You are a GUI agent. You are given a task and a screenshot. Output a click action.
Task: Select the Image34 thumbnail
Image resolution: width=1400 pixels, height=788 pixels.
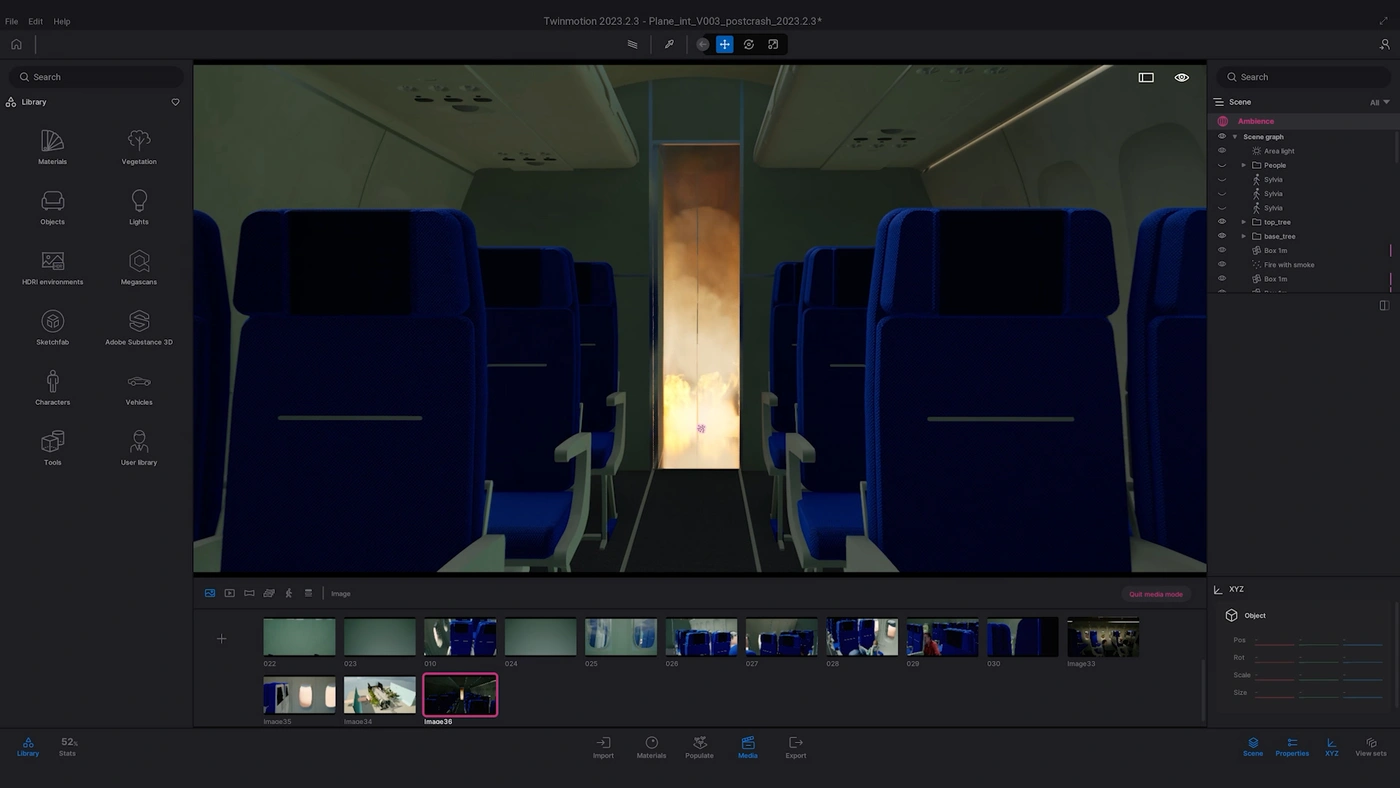point(380,695)
